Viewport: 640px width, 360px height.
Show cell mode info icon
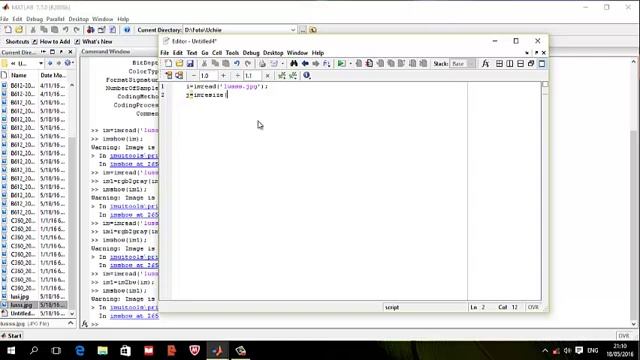tap(307, 76)
